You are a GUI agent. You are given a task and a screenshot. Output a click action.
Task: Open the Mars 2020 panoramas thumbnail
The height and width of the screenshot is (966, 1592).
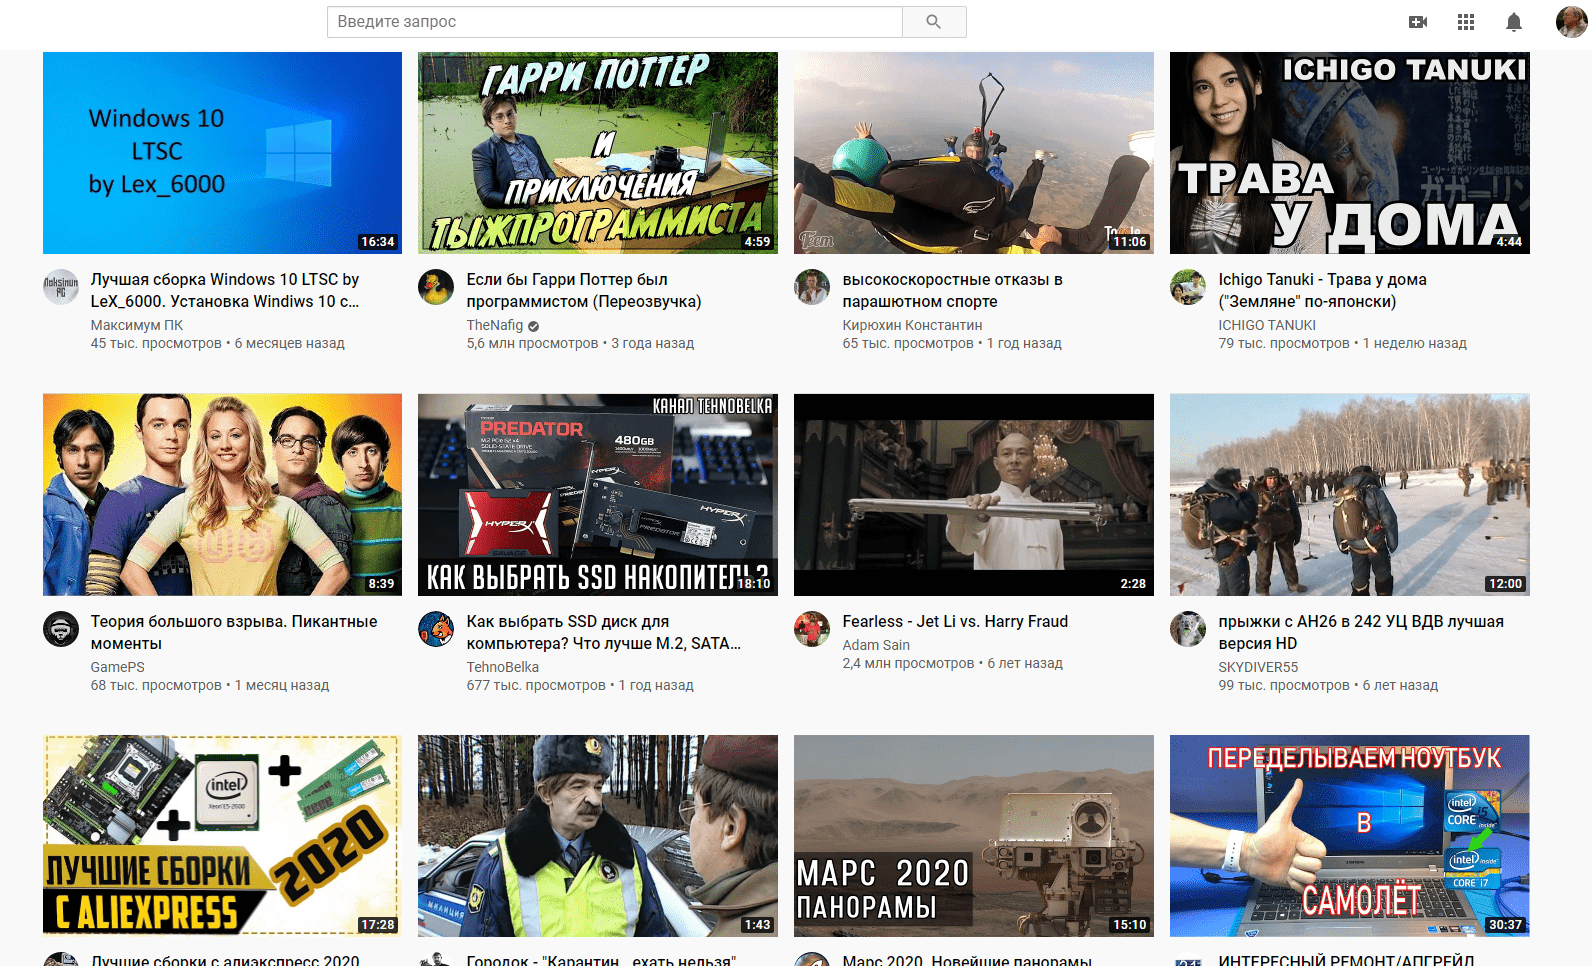[x=973, y=836]
